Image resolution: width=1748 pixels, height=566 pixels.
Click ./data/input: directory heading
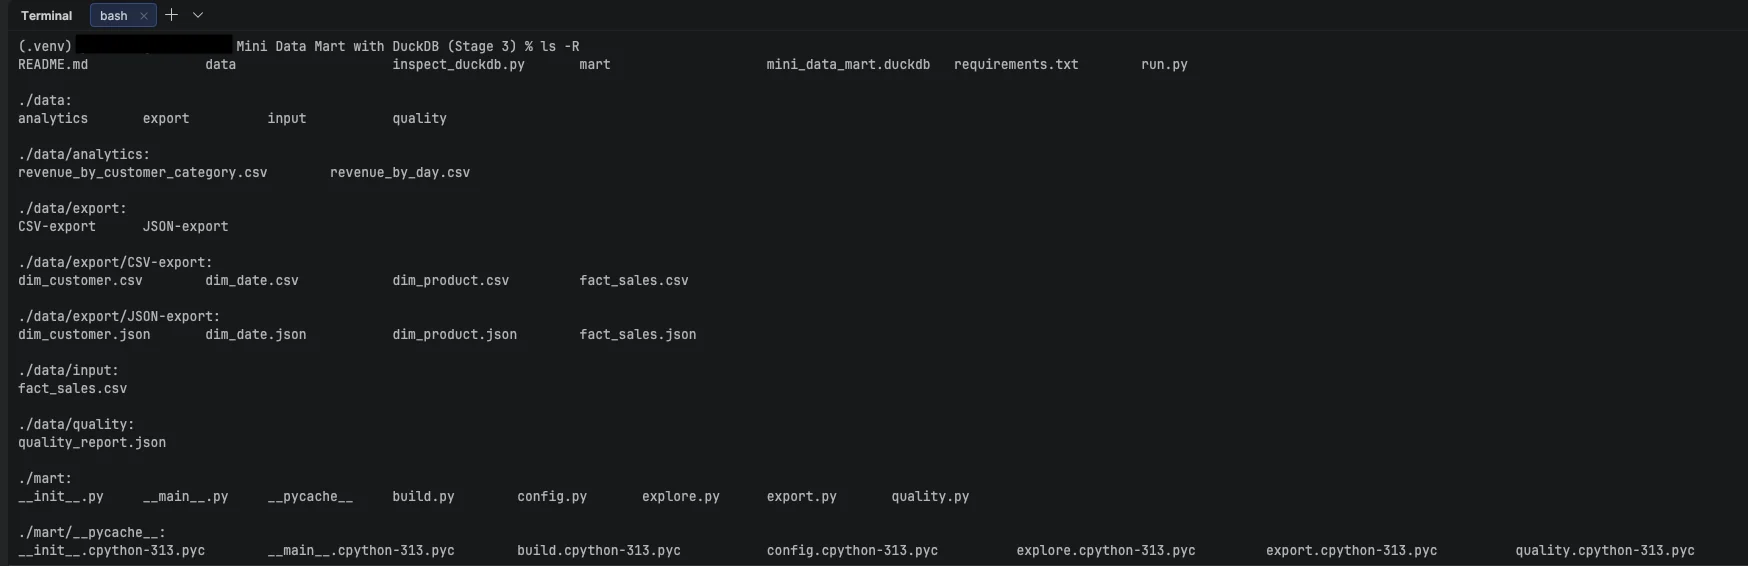point(68,371)
